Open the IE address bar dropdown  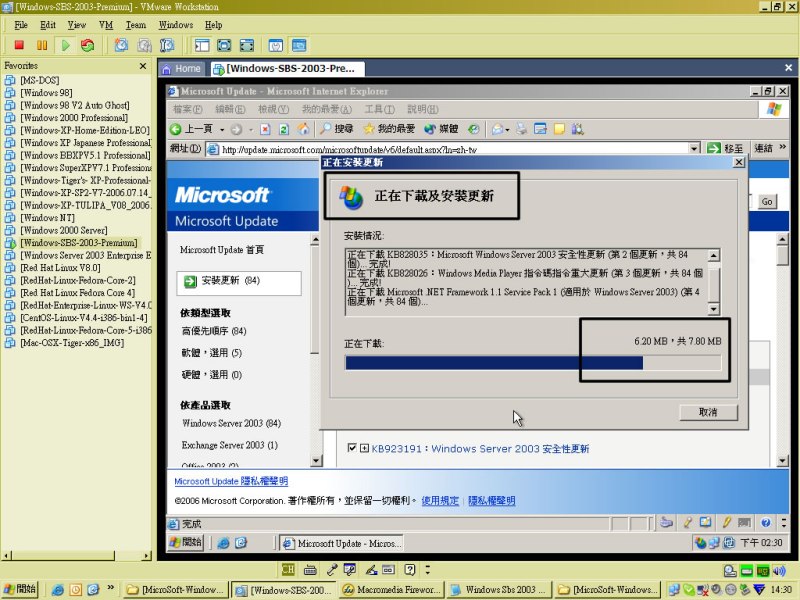coord(694,148)
